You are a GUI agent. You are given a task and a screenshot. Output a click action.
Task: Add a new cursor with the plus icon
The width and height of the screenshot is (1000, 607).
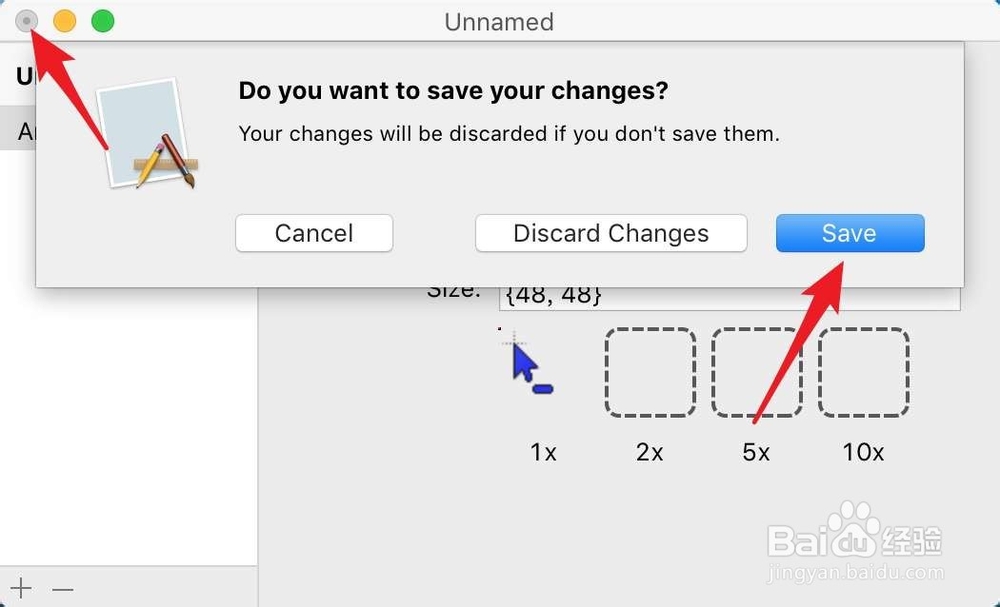click(21, 588)
